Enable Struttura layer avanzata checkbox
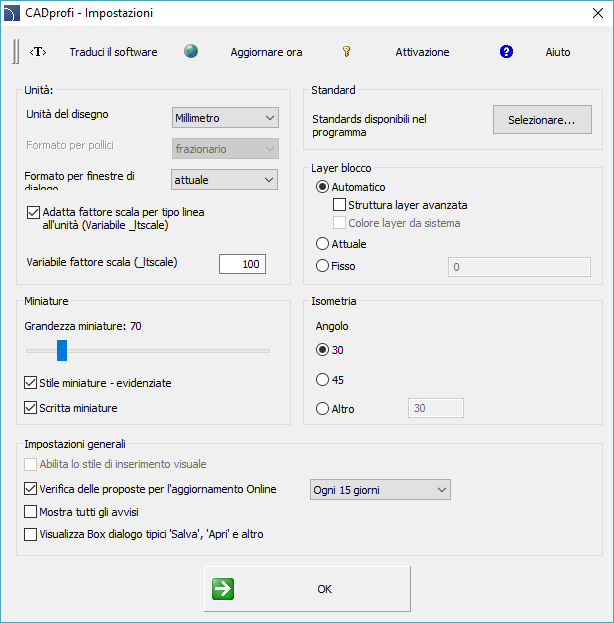Screen dimensions: 614x623 pyautogui.click(x=339, y=205)
